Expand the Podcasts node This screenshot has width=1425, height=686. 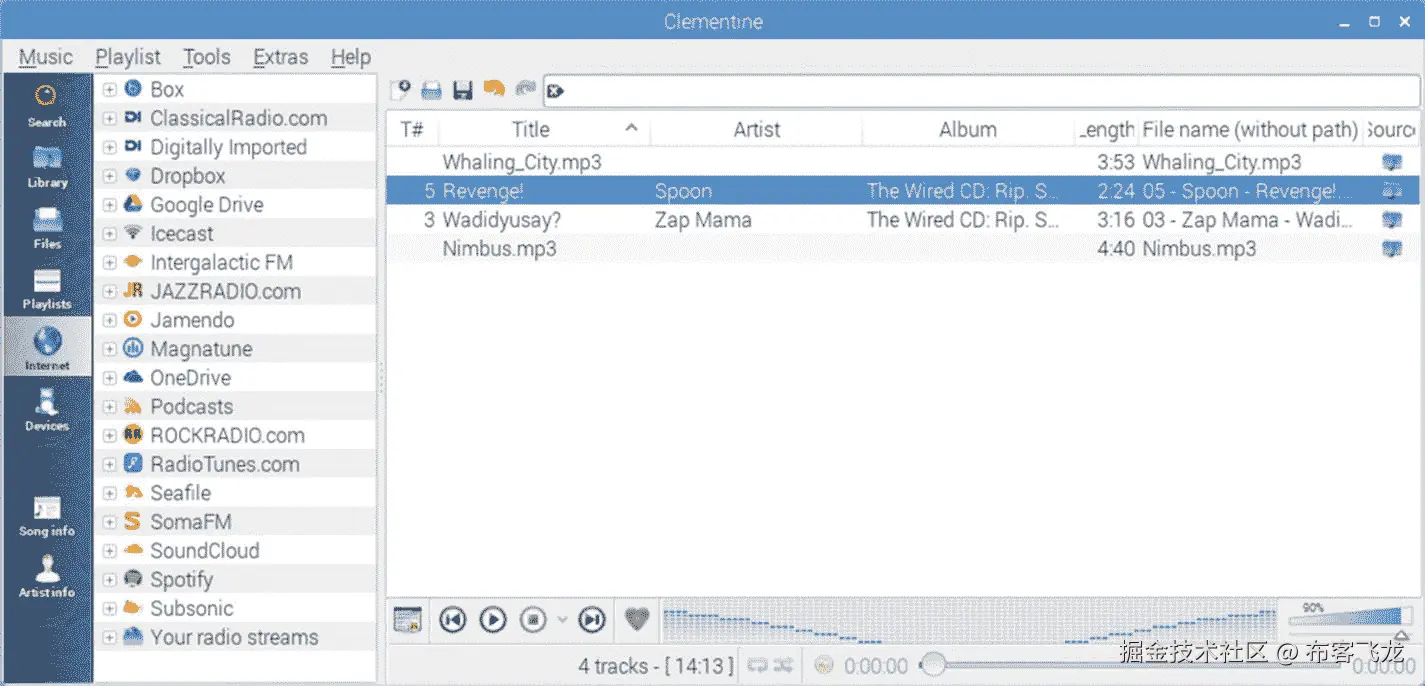pyautogui.click(x=110, y=407)
